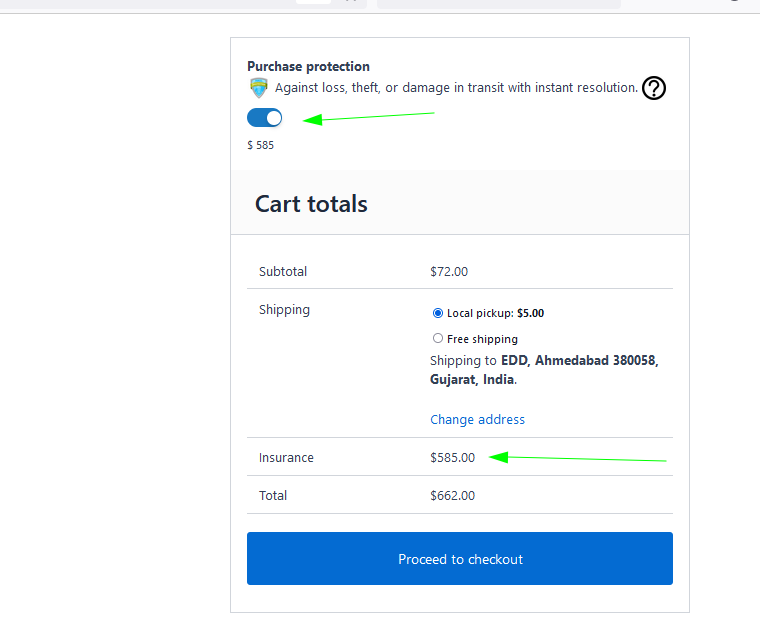760x620 pixels.
Task: Select the Local pickup radio button
Action: tap(438, 313)
